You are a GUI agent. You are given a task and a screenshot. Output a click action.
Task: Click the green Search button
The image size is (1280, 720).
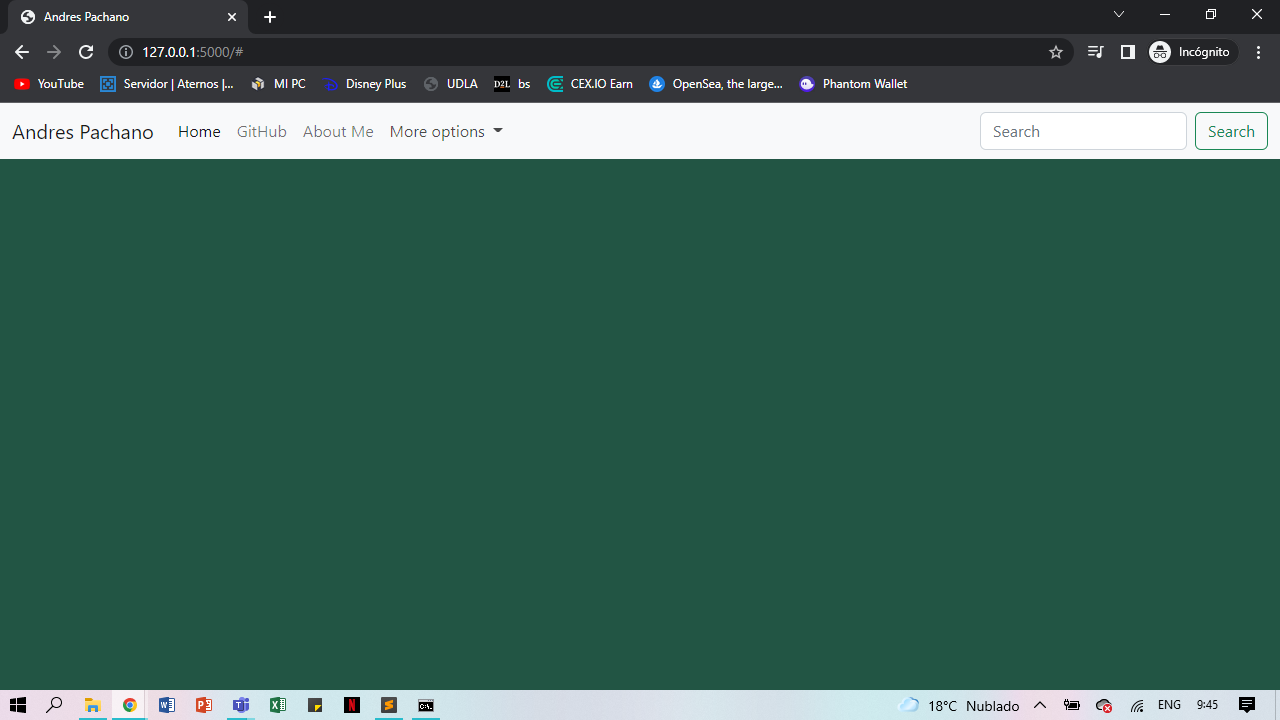[1231, 131]
